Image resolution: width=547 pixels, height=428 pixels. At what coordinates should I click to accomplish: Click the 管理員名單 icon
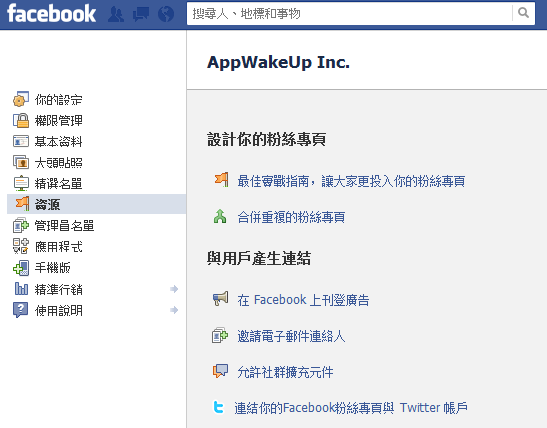tap(21, 225)
